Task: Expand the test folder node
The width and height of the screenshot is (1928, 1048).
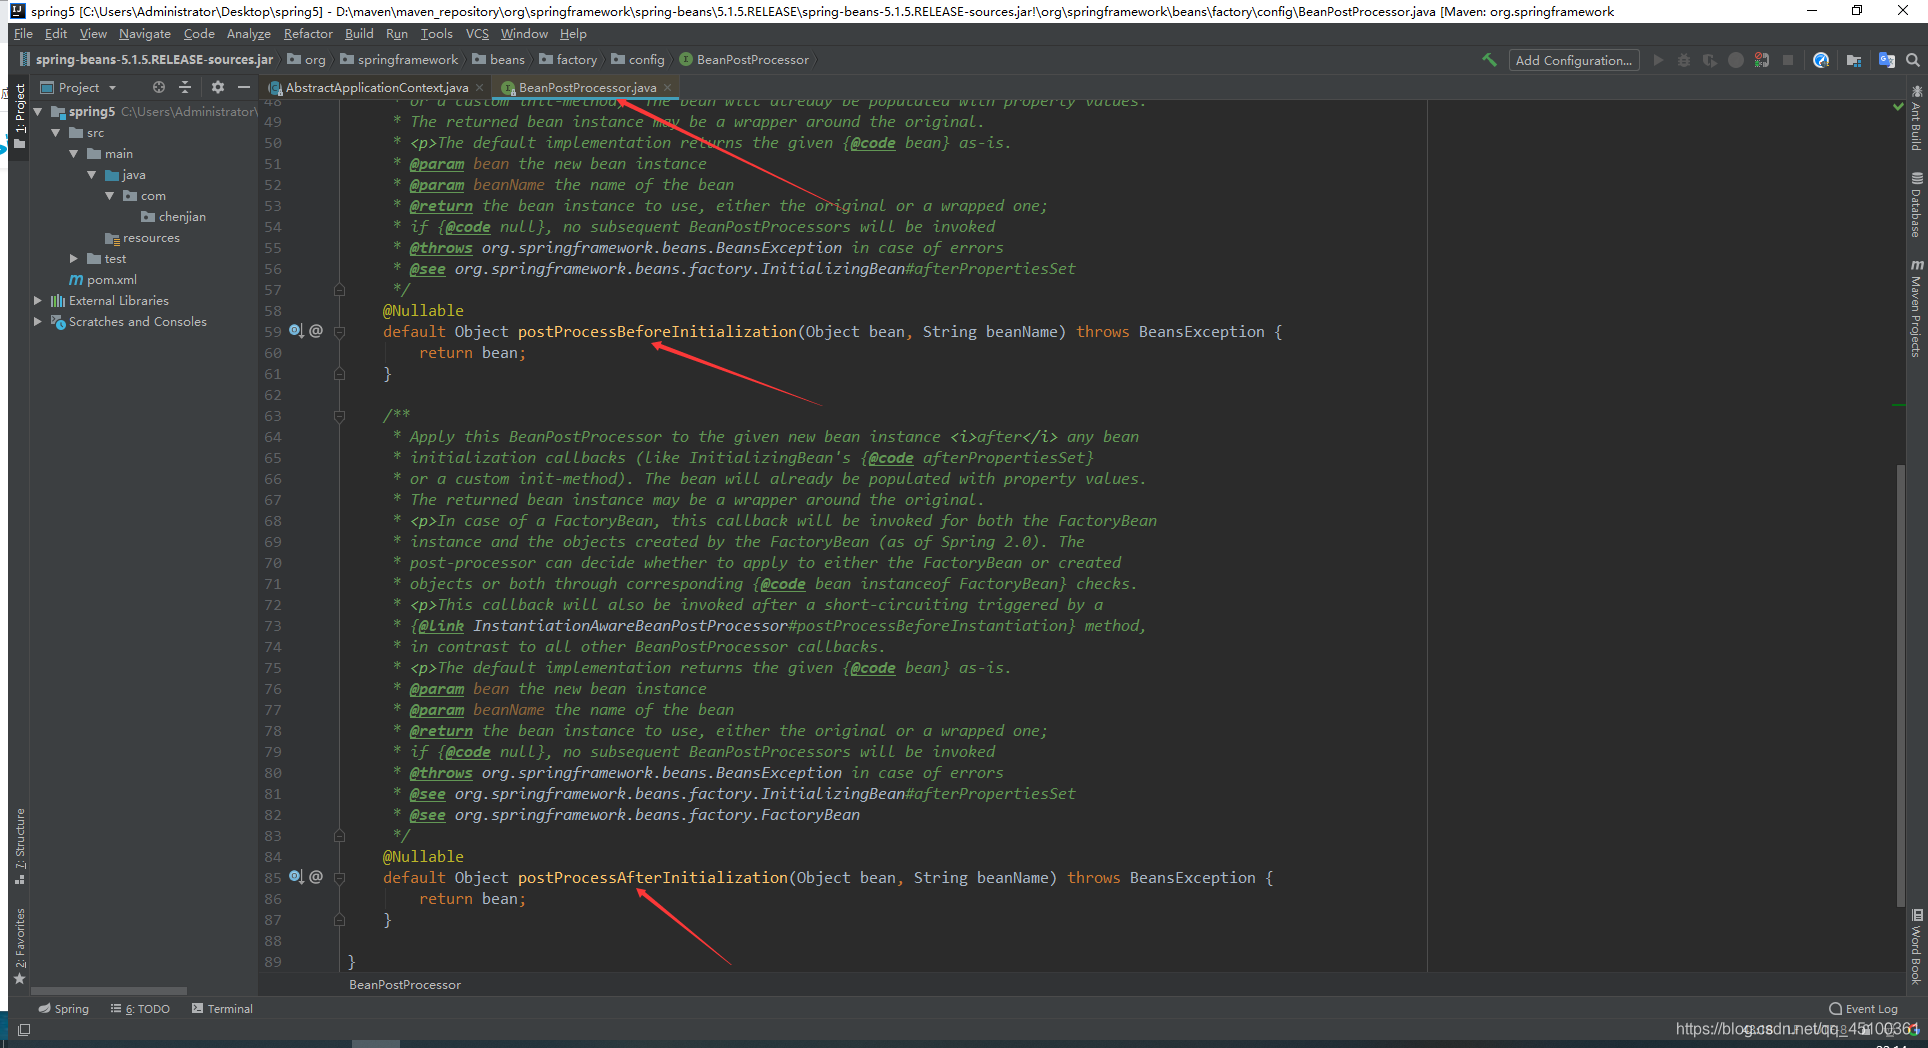Action: pyautogui.click(x=74, y=258)
